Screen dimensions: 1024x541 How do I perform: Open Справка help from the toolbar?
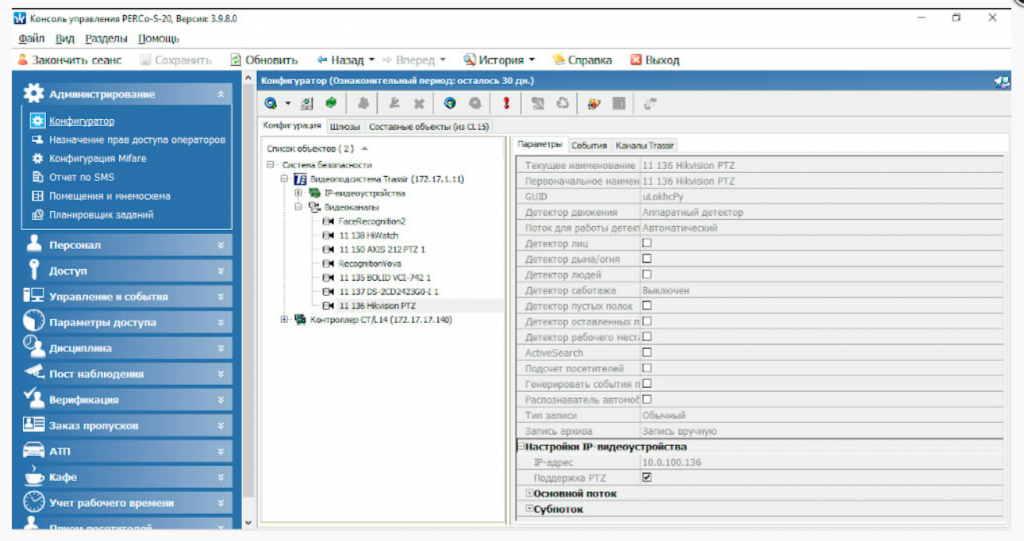pyautogui.click(x=582, y=60)
